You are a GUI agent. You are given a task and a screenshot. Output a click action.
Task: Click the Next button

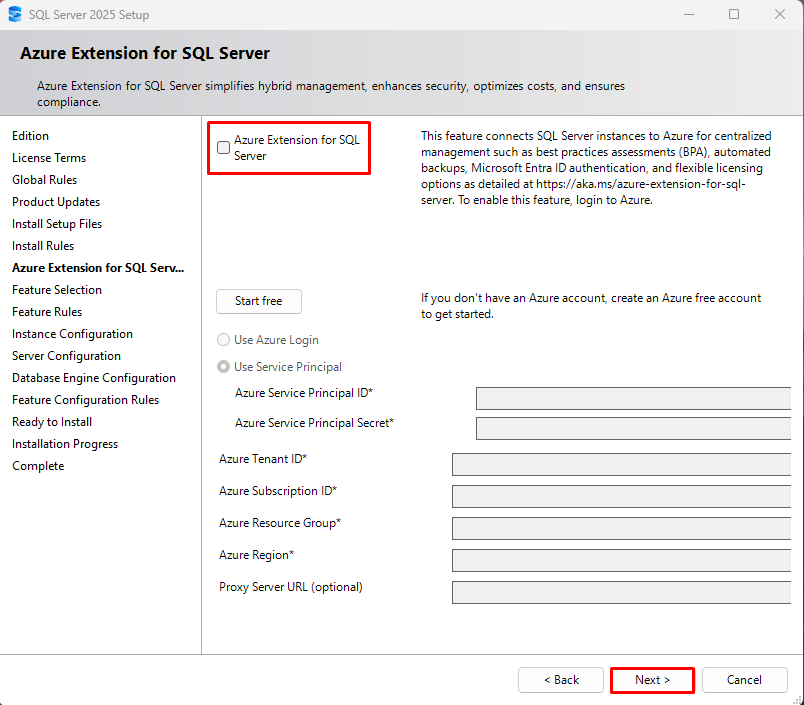pos(652,680)
